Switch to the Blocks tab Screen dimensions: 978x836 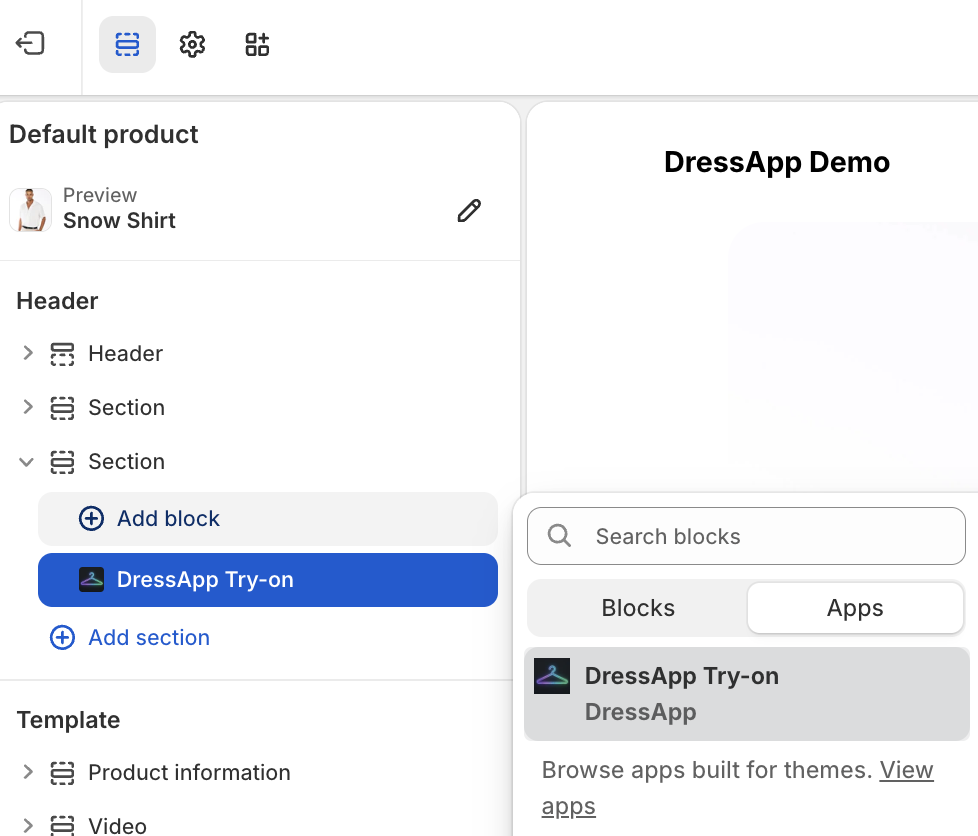pyautogui.click(x=638, y=608)
